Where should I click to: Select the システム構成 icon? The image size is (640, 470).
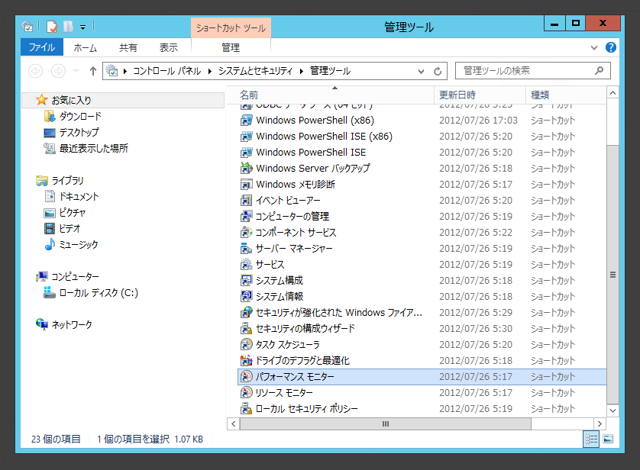pyautogui.click(x=246, y=280)
